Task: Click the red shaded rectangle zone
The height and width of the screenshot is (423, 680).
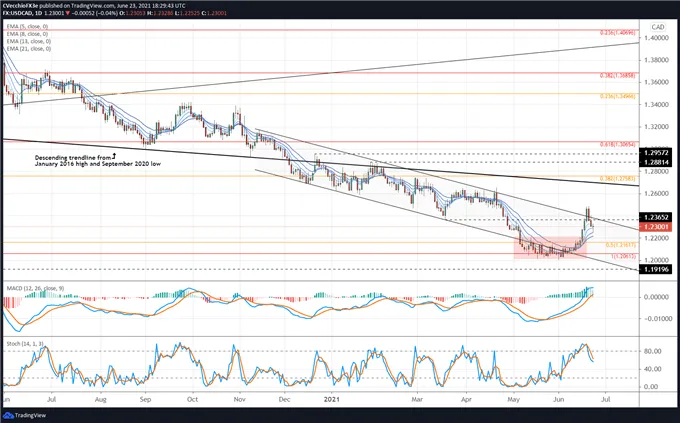Action: tap(550, 248)
